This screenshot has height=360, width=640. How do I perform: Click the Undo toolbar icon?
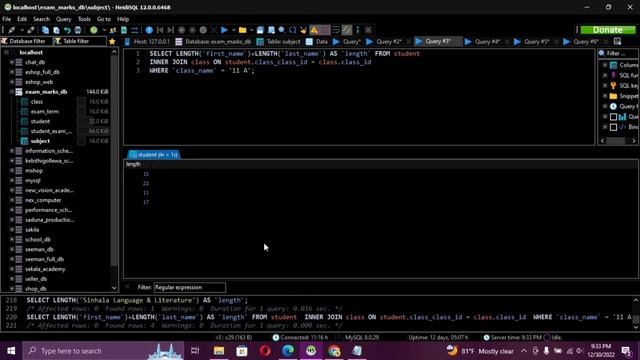(x=67, y=30)
